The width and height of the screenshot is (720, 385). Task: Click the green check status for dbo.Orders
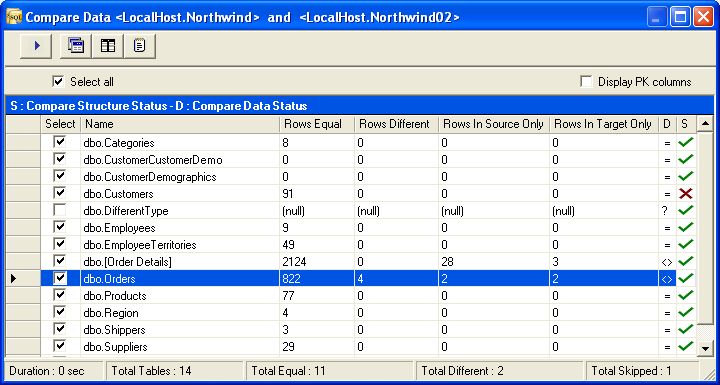pos(686,279)
